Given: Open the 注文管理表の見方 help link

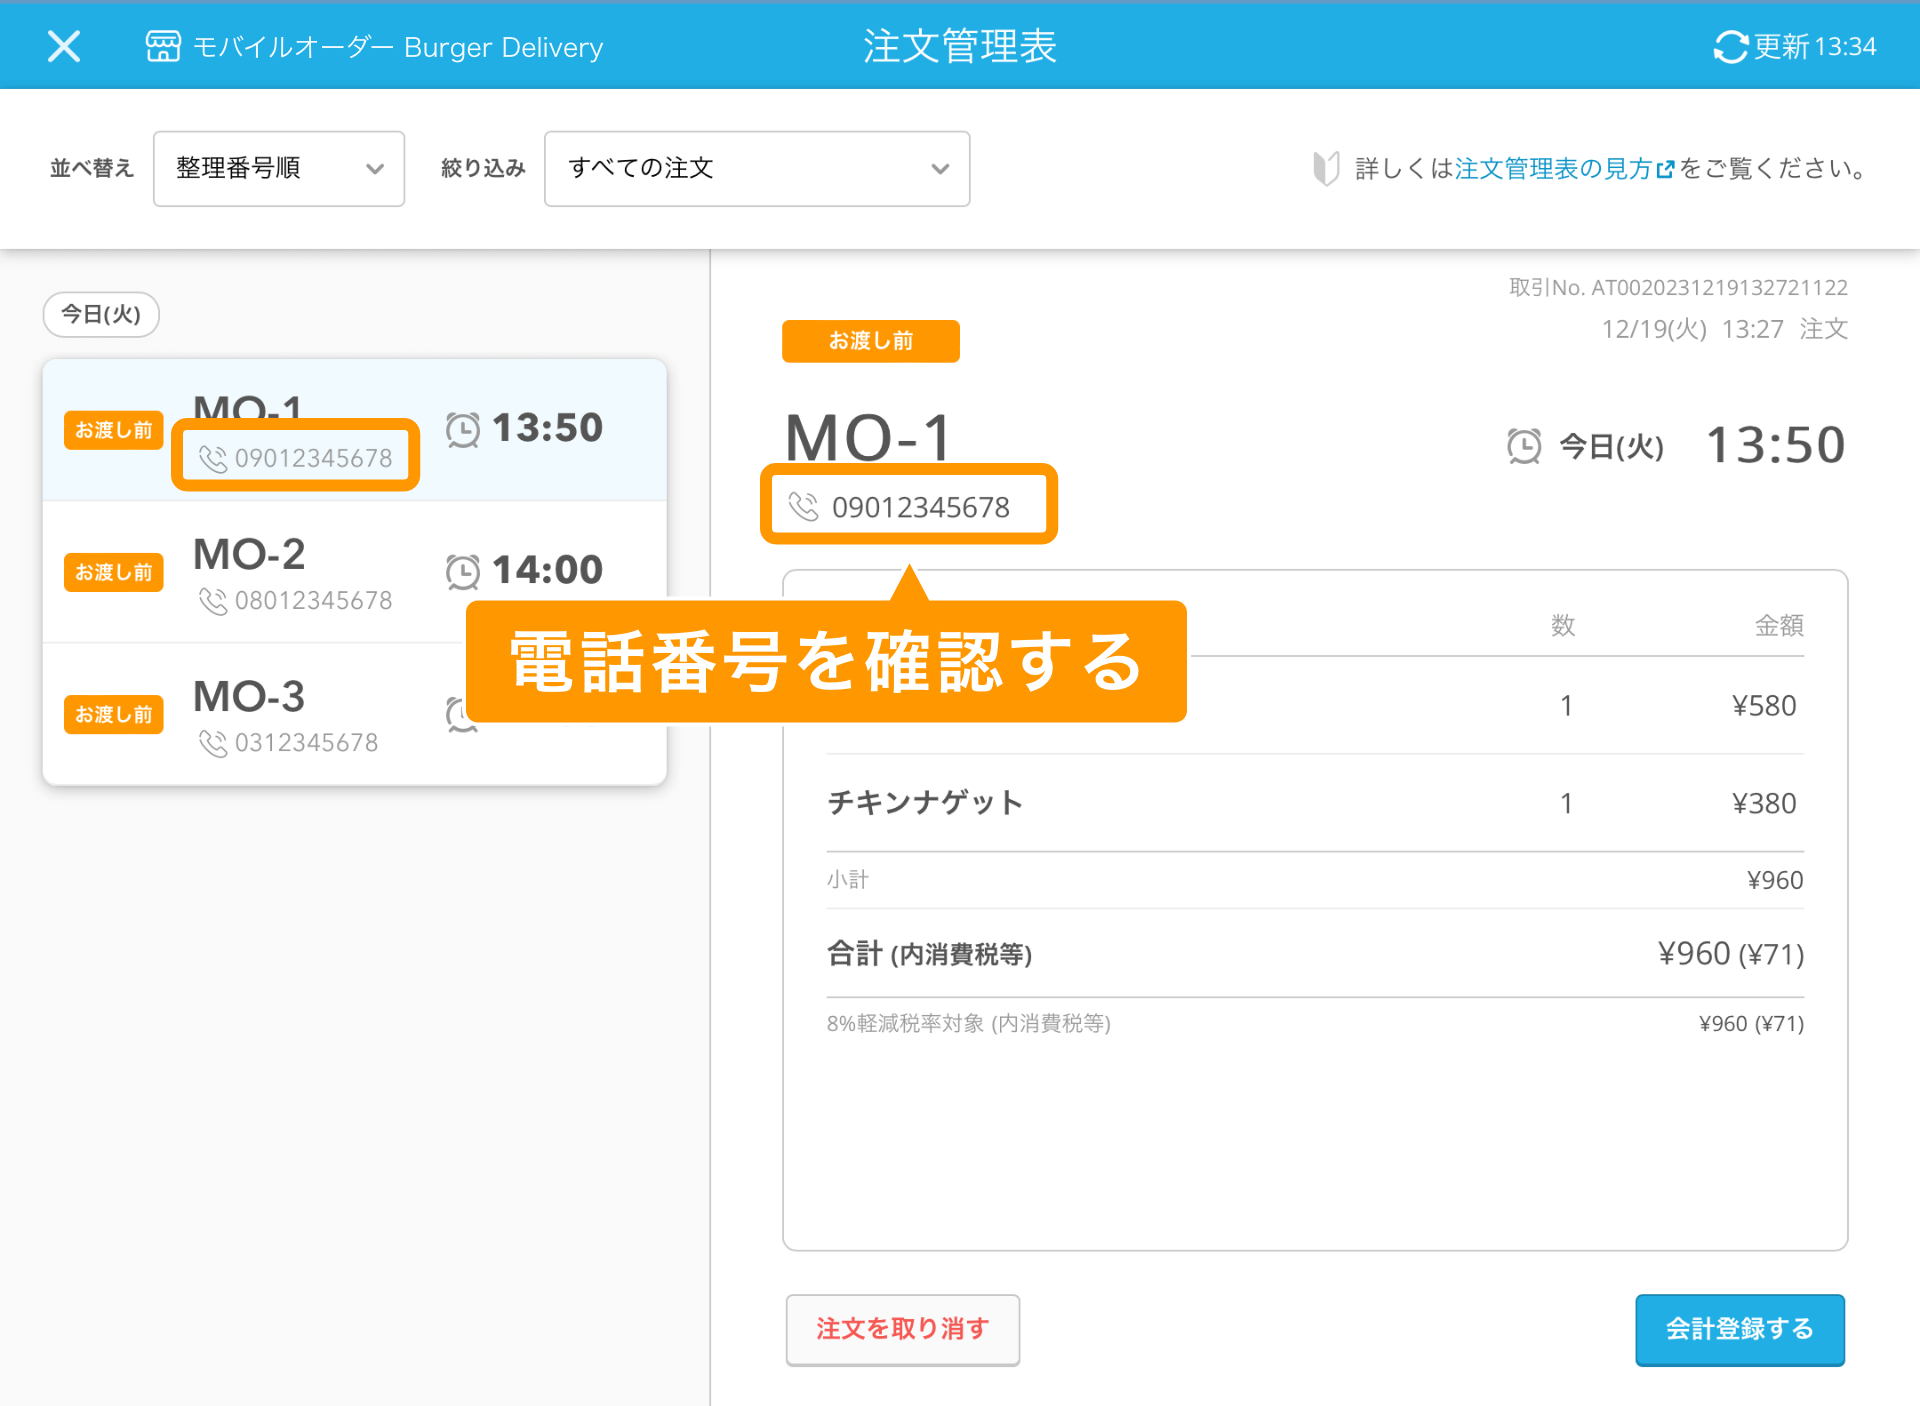Looking at the screenshot, I should (x=1564, y=168).
